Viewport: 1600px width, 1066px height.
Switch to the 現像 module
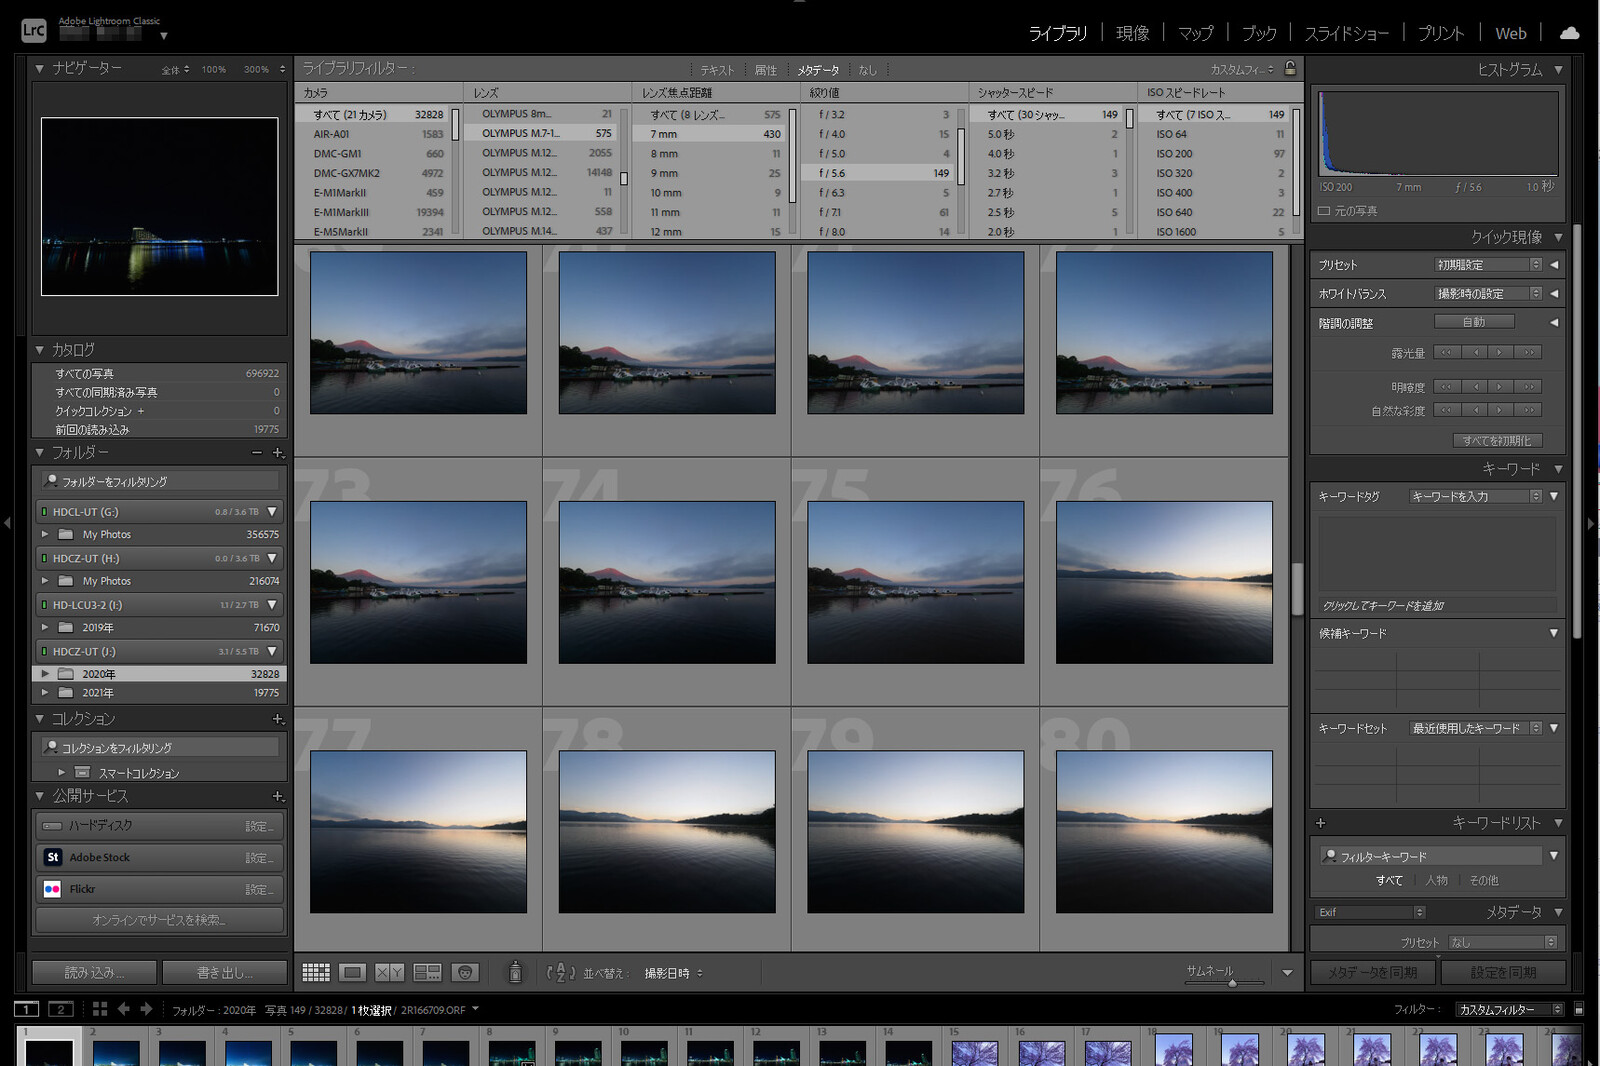pyautogui.click(x=1132, y=33)
